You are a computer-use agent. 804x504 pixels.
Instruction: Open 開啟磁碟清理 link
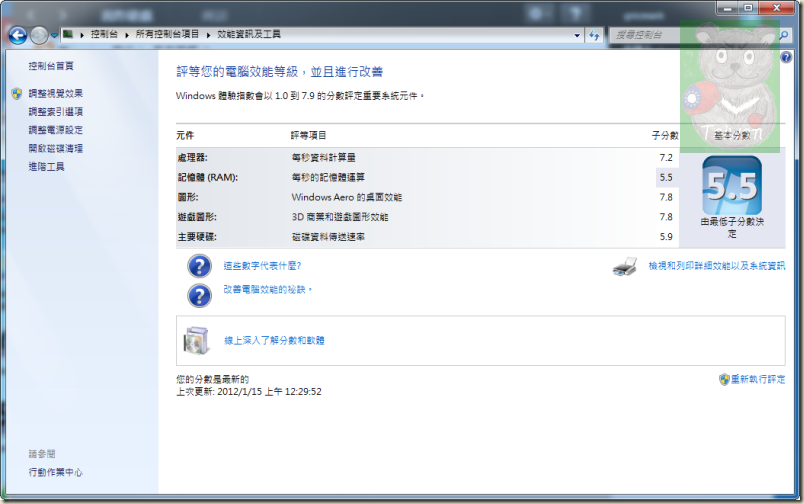click(55, 149)
